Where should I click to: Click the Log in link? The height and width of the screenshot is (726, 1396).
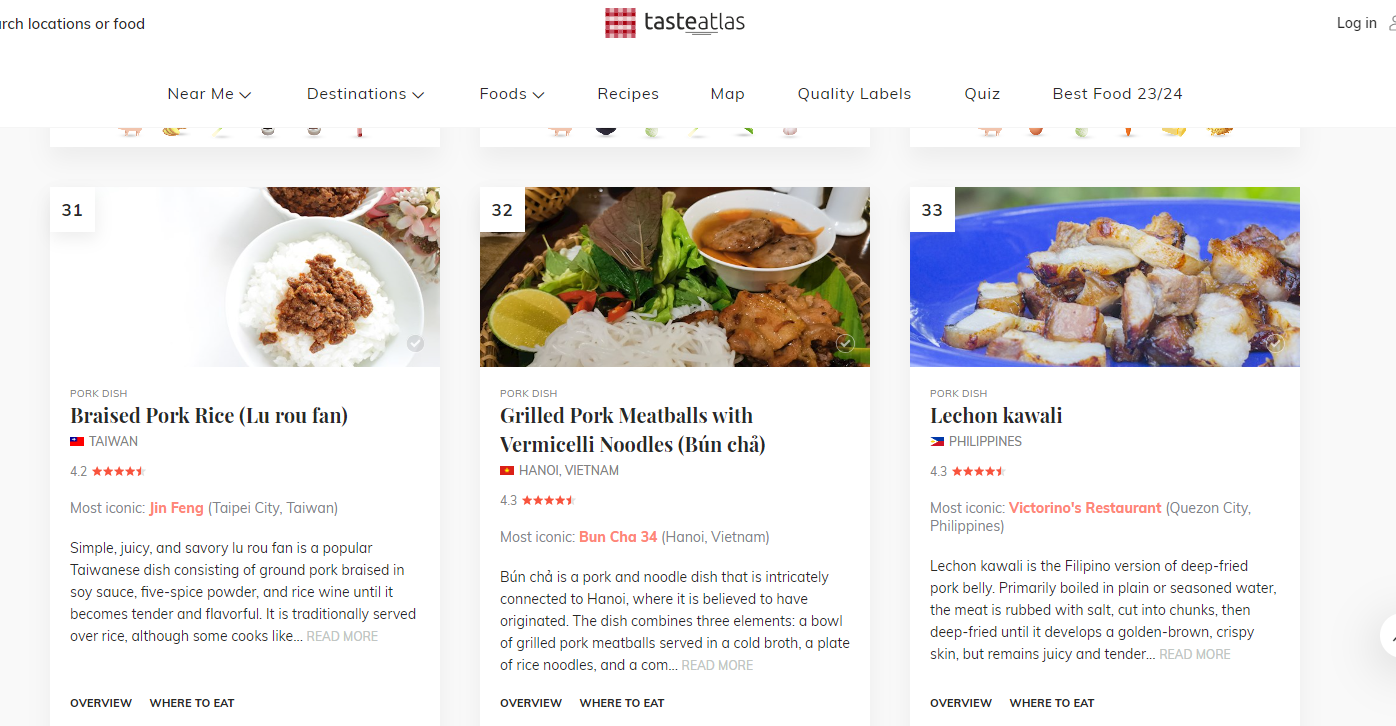[1356, 23]
